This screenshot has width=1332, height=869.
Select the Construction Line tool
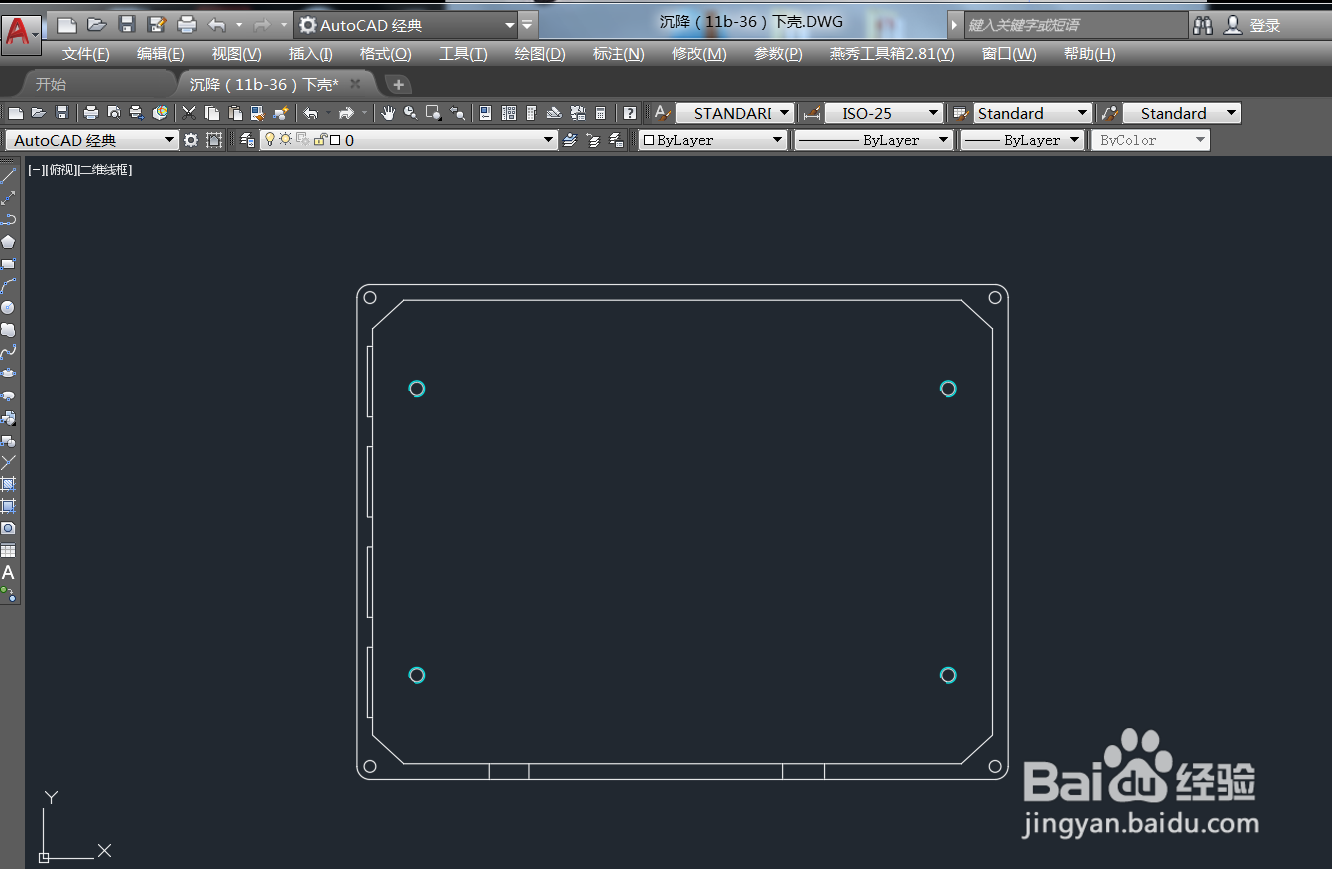pyautogui.click(x=8, y=198)
